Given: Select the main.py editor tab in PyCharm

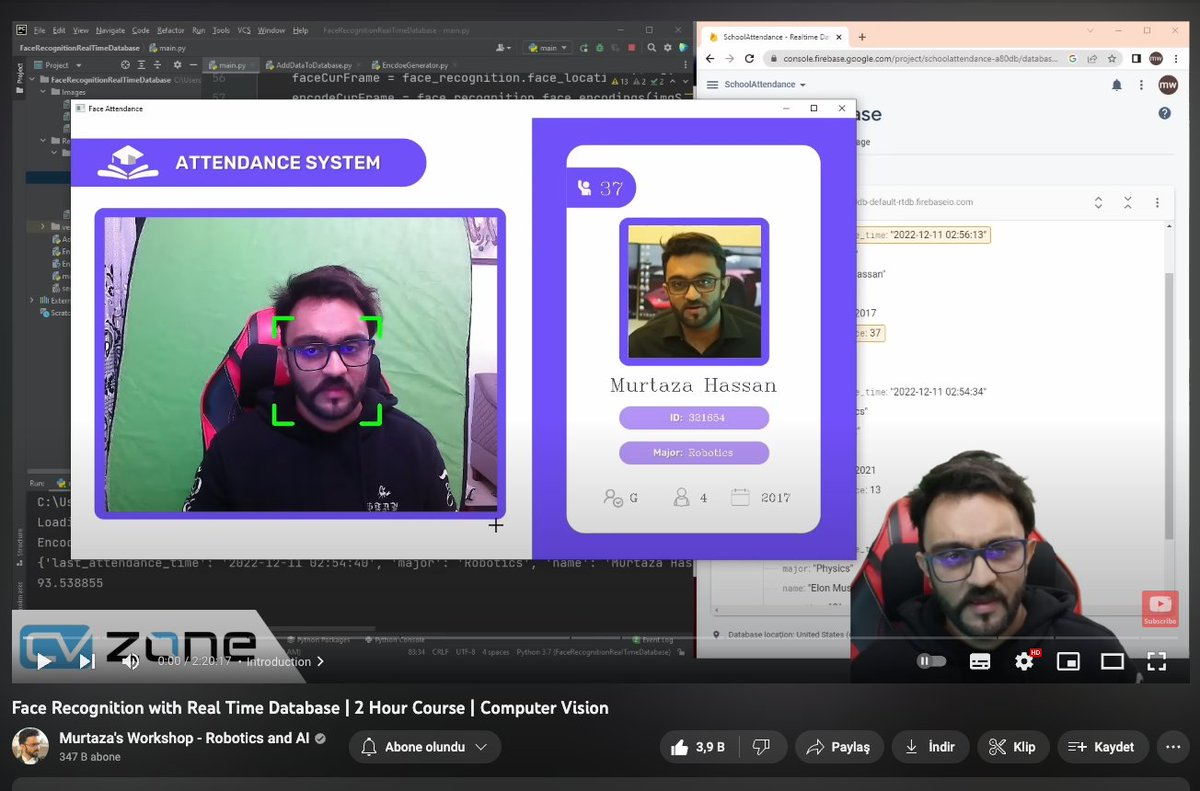Looking at the screenshot, I should click(233, 65).
